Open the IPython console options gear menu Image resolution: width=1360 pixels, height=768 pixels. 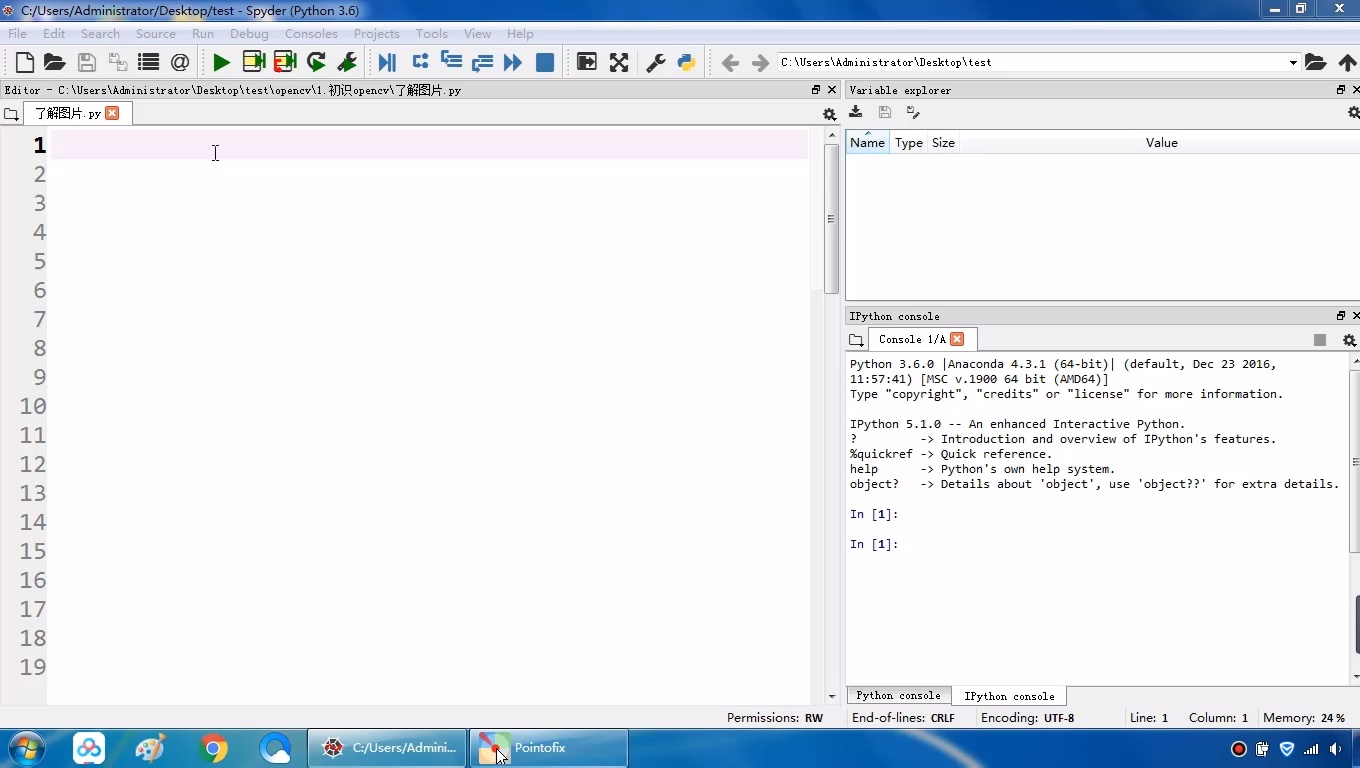pos(1348,340)
